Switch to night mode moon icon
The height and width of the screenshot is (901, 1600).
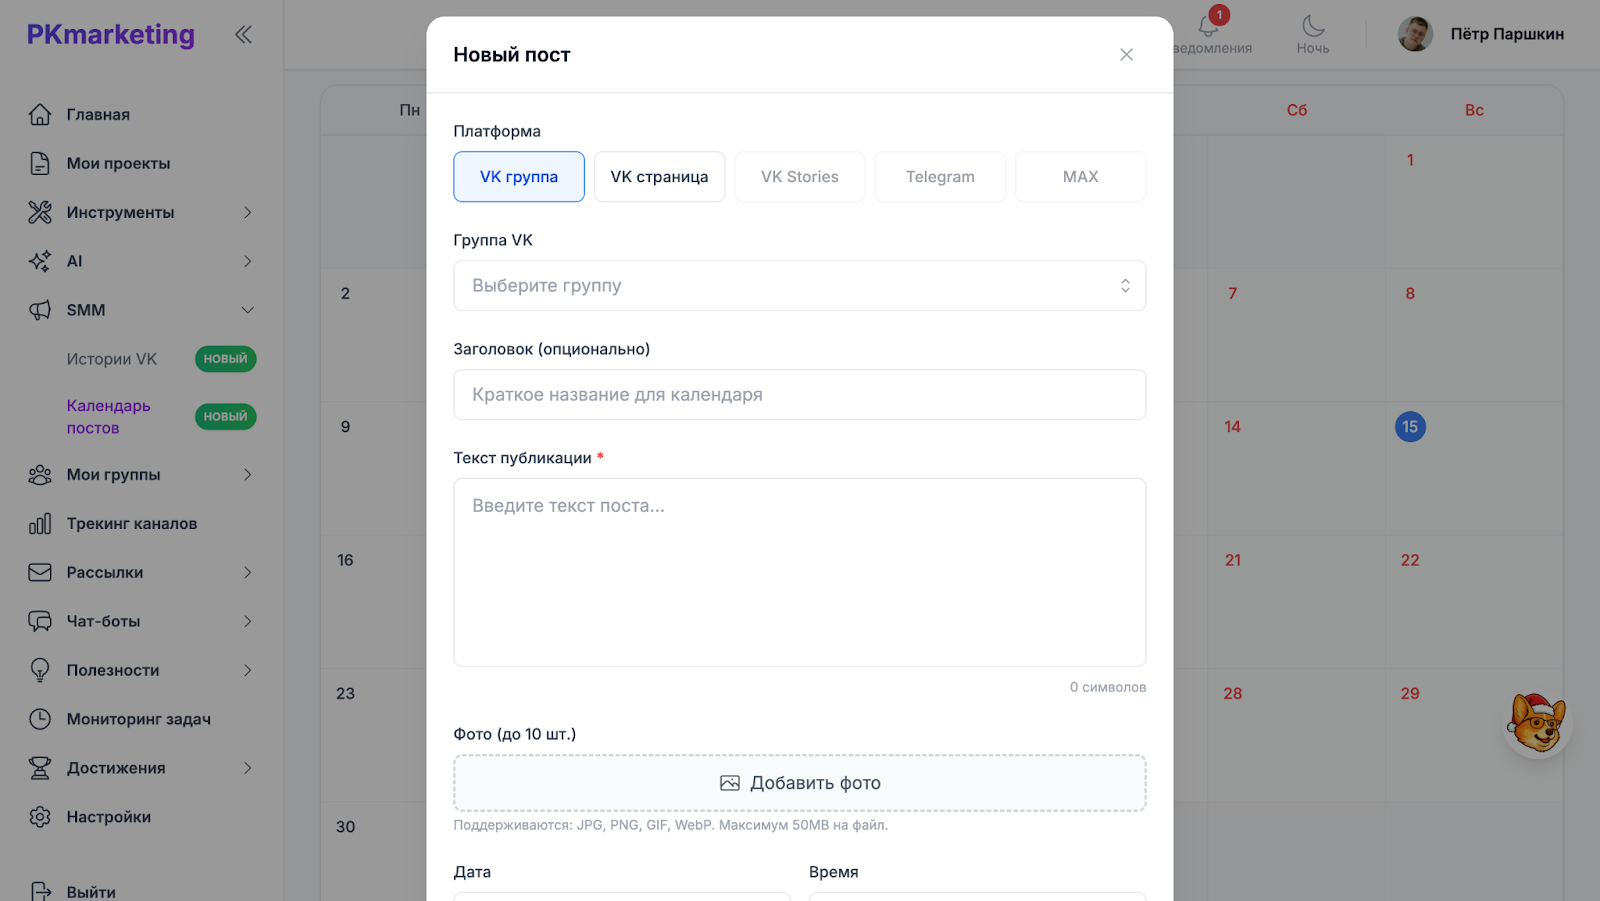click(x=1313, y=26)
